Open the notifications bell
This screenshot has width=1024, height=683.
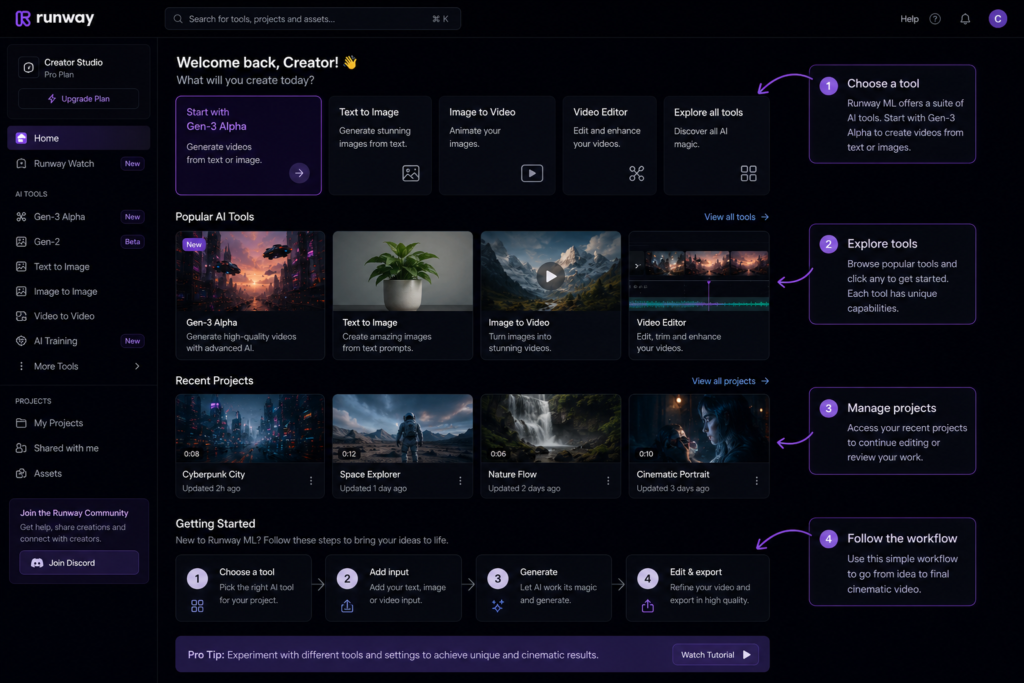click(965, 19)
